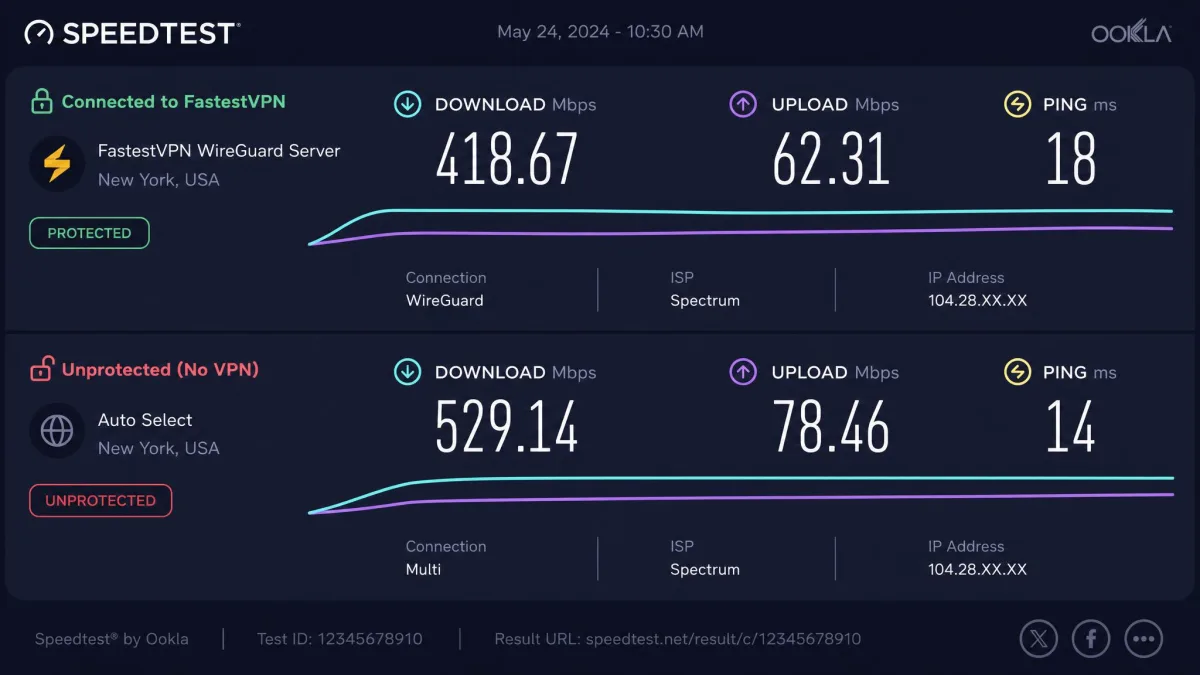Click New York, USA under FastestVPN server
The width and height of the screenshot is (1200, 675).
159,180
